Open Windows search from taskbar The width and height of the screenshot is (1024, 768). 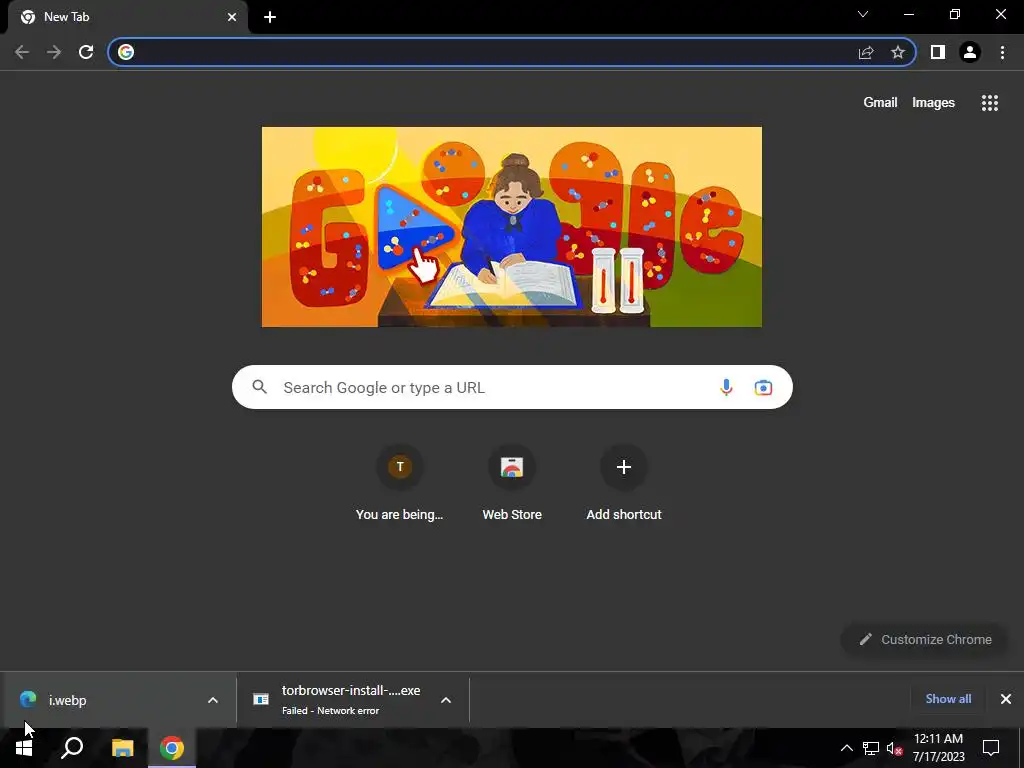pyautogui.click(x=72, y=748)
